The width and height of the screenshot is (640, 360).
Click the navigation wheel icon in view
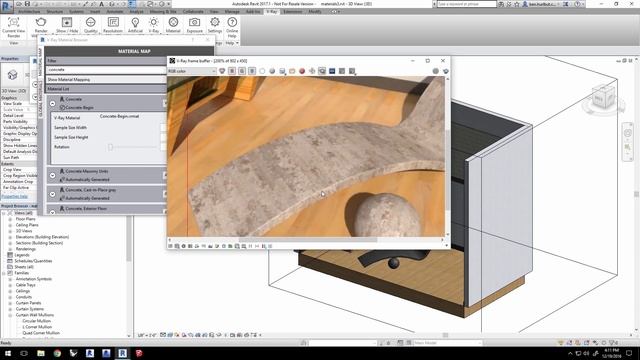[628, 133]
